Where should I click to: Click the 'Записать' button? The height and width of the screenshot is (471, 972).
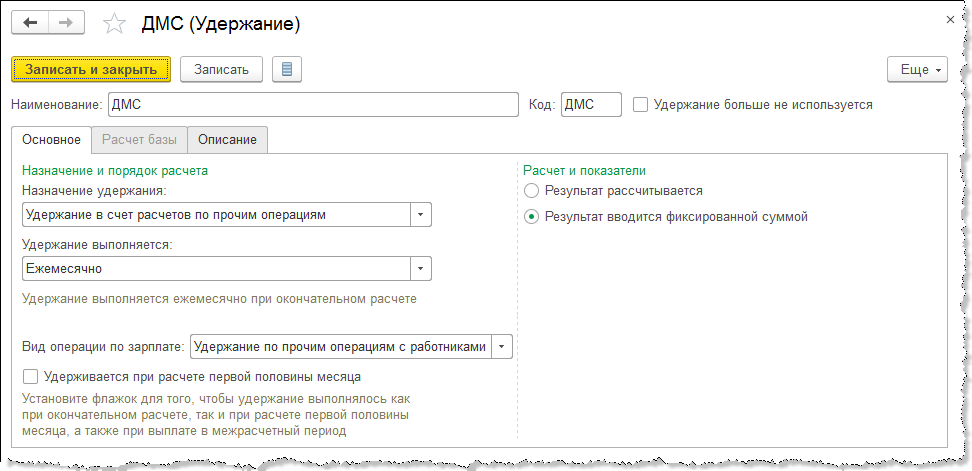point(221,69)
